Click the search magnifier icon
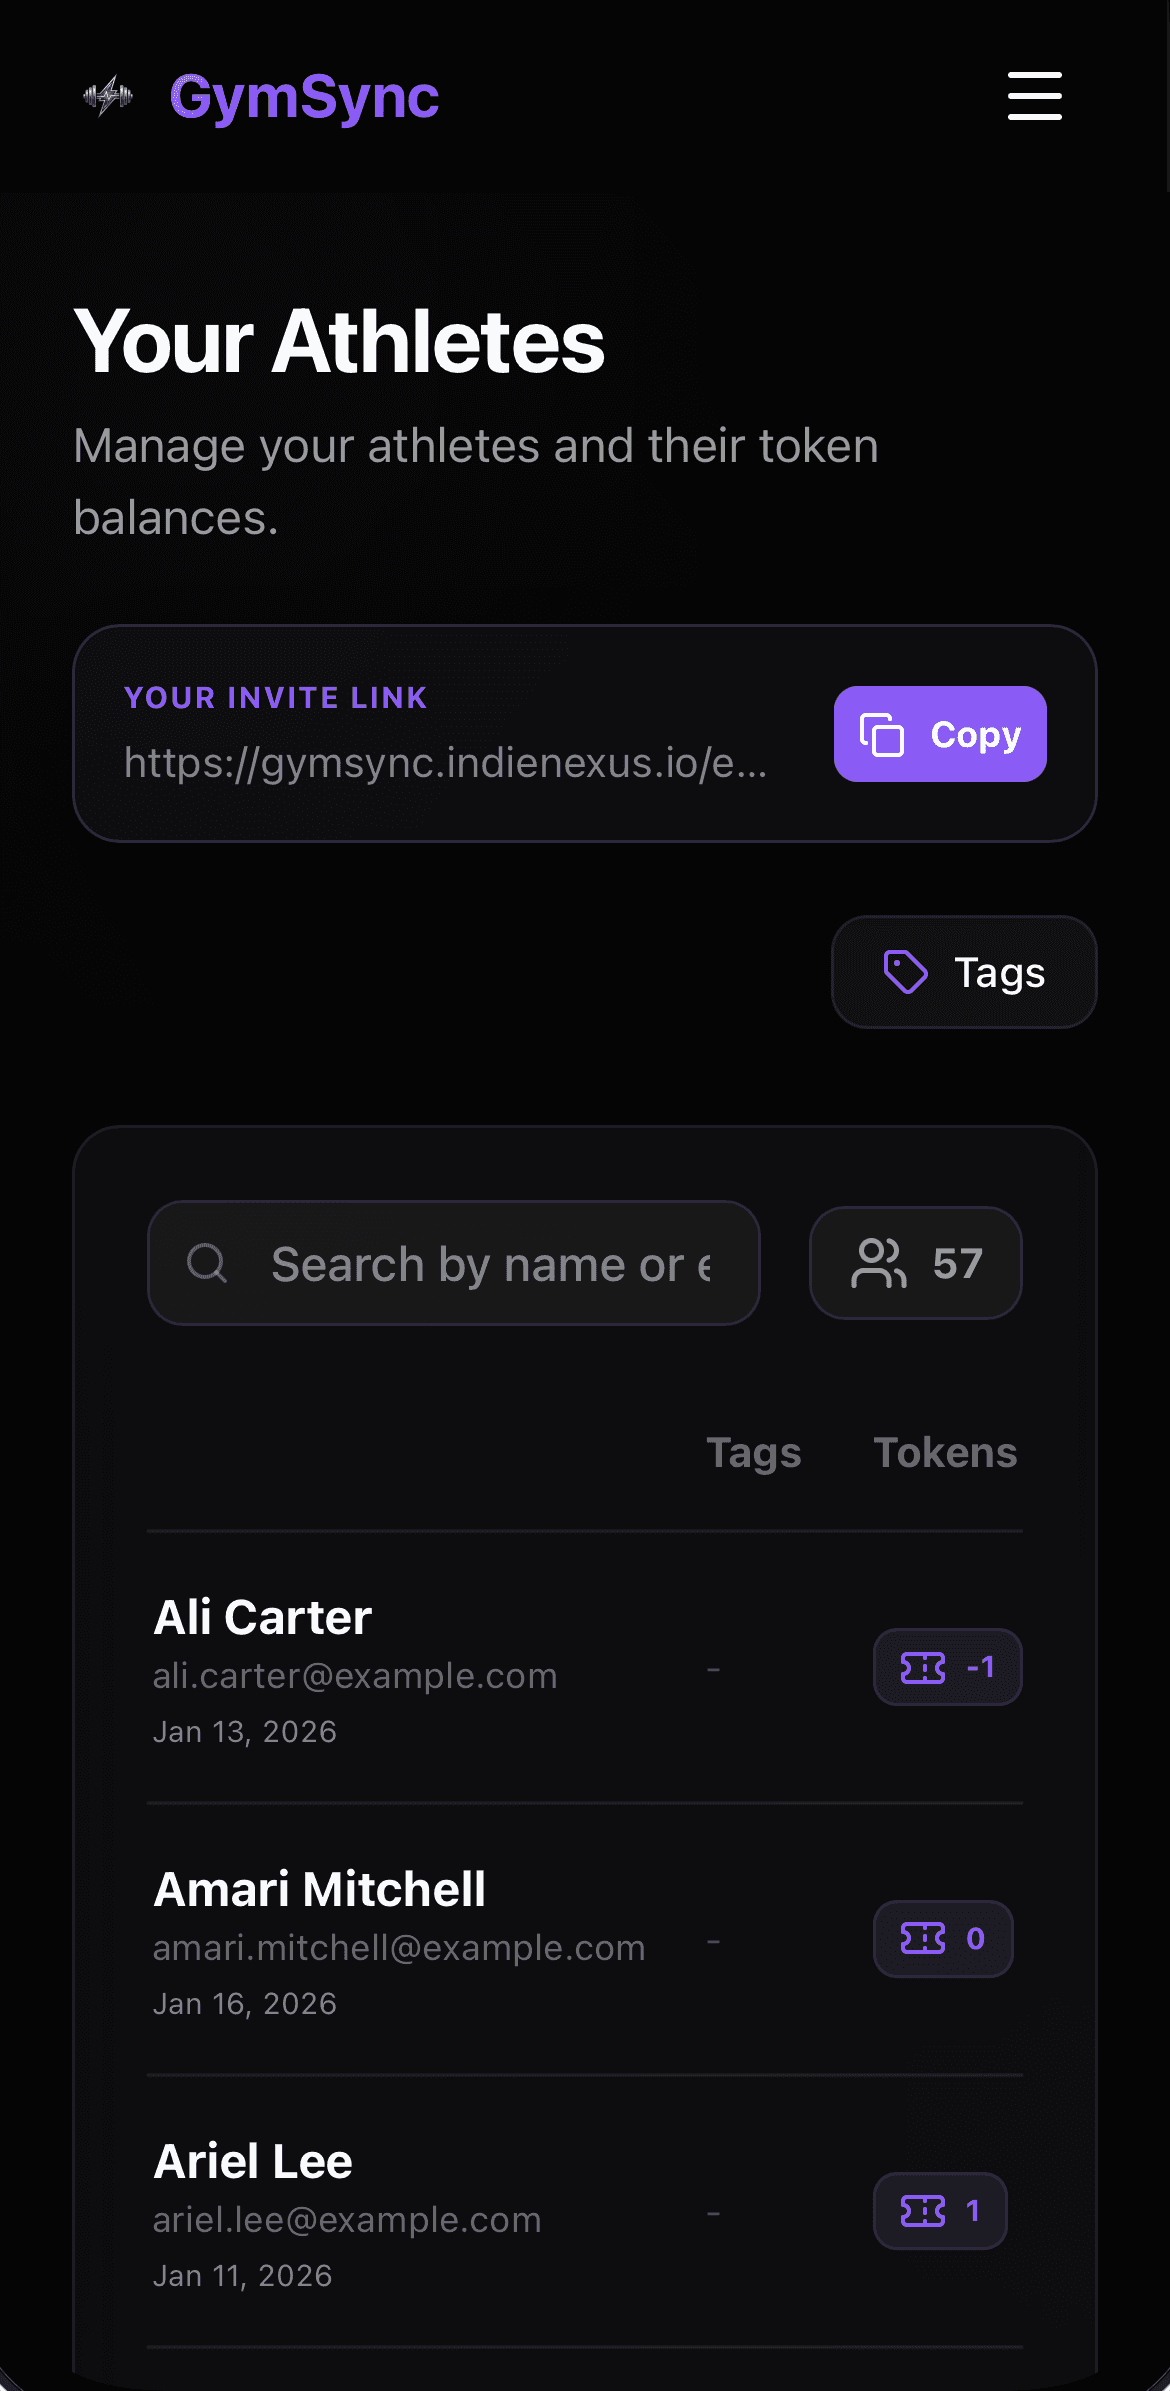The height and width of the screenshot is (2391, 1170). point(207,1263)
